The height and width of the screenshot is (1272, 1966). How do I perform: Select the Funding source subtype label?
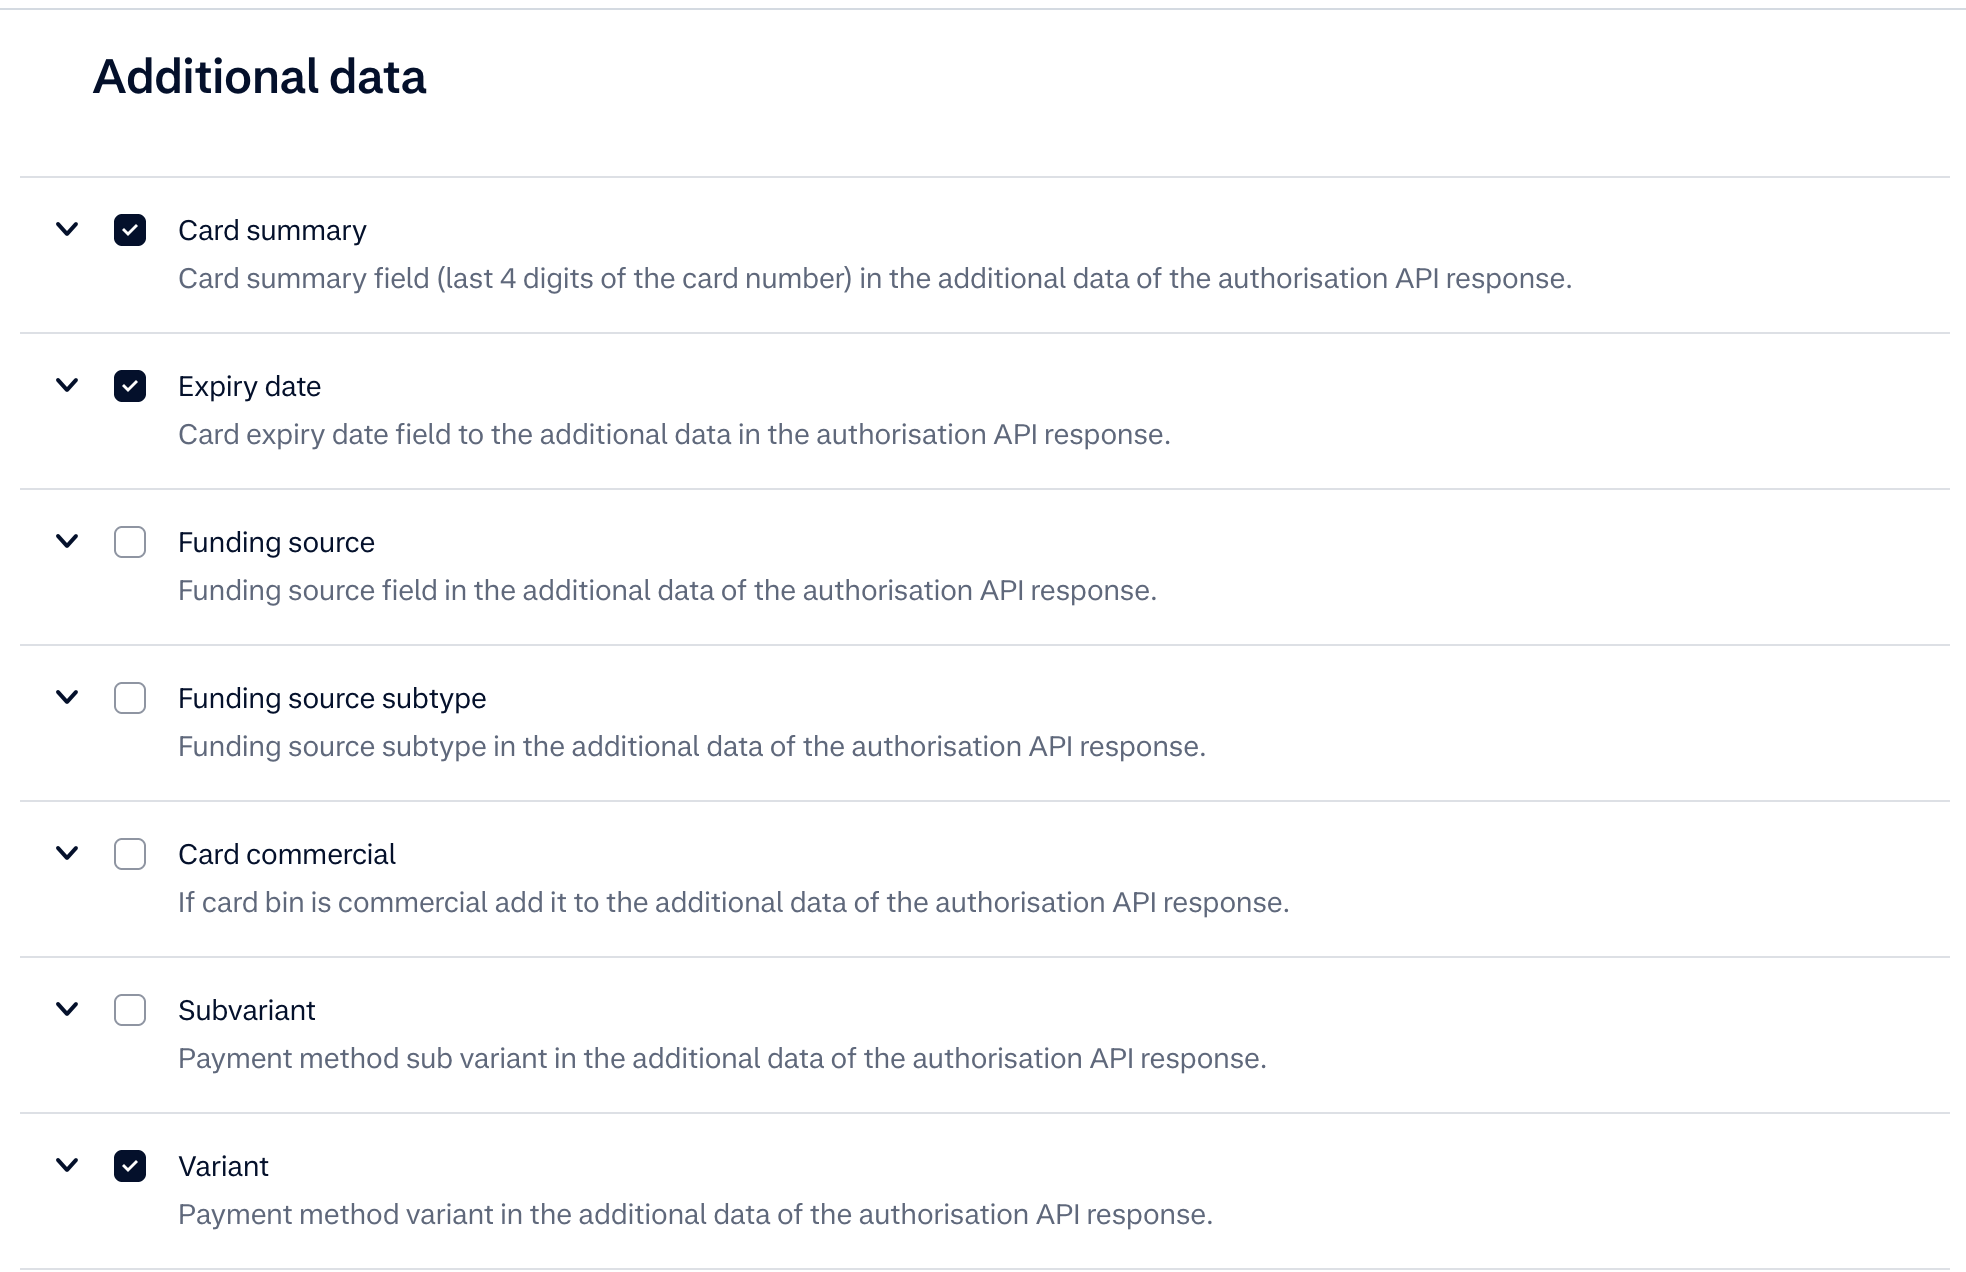332,699
